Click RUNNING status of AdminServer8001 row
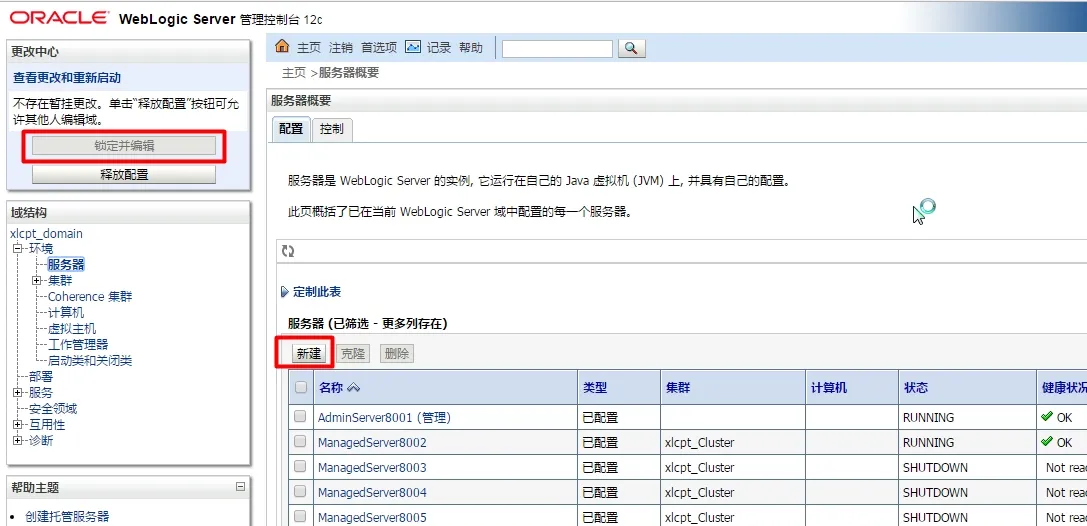 click(x=928, y=417)
